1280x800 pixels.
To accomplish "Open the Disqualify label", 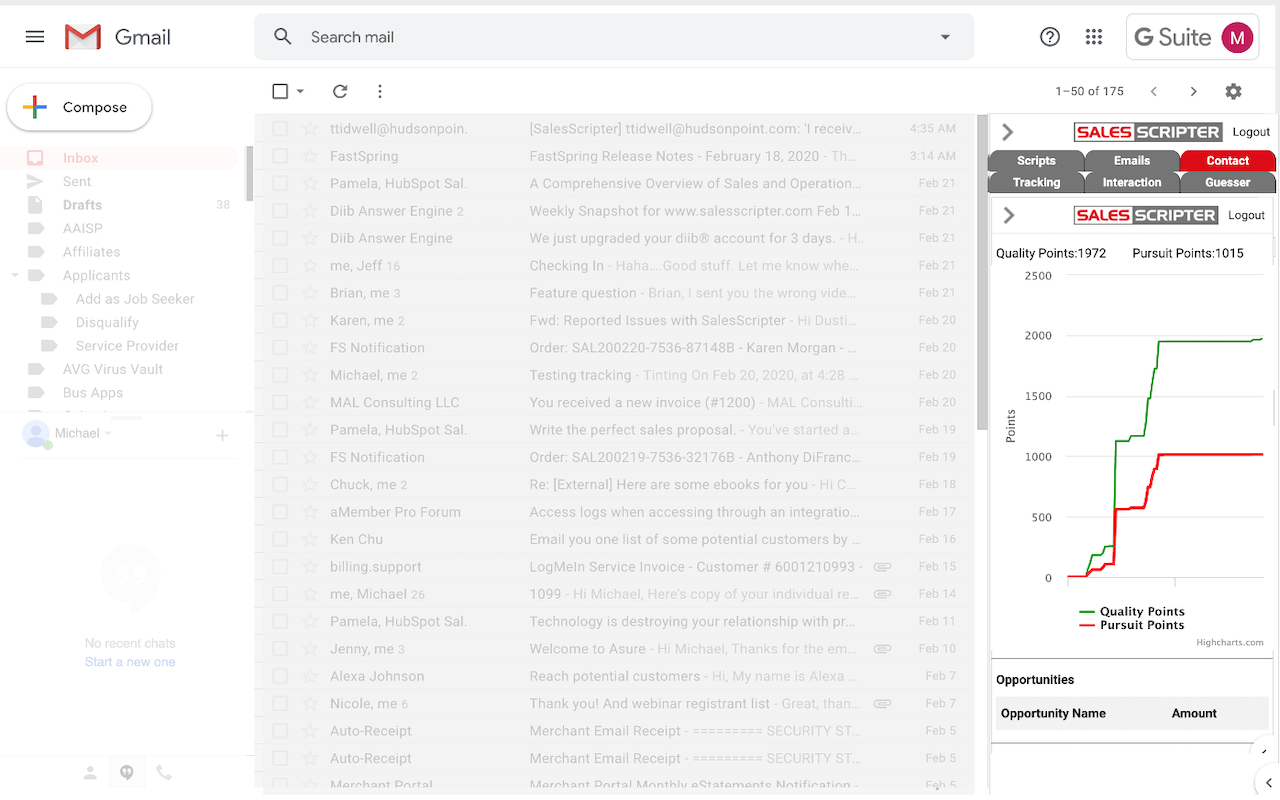I will 107,322.
